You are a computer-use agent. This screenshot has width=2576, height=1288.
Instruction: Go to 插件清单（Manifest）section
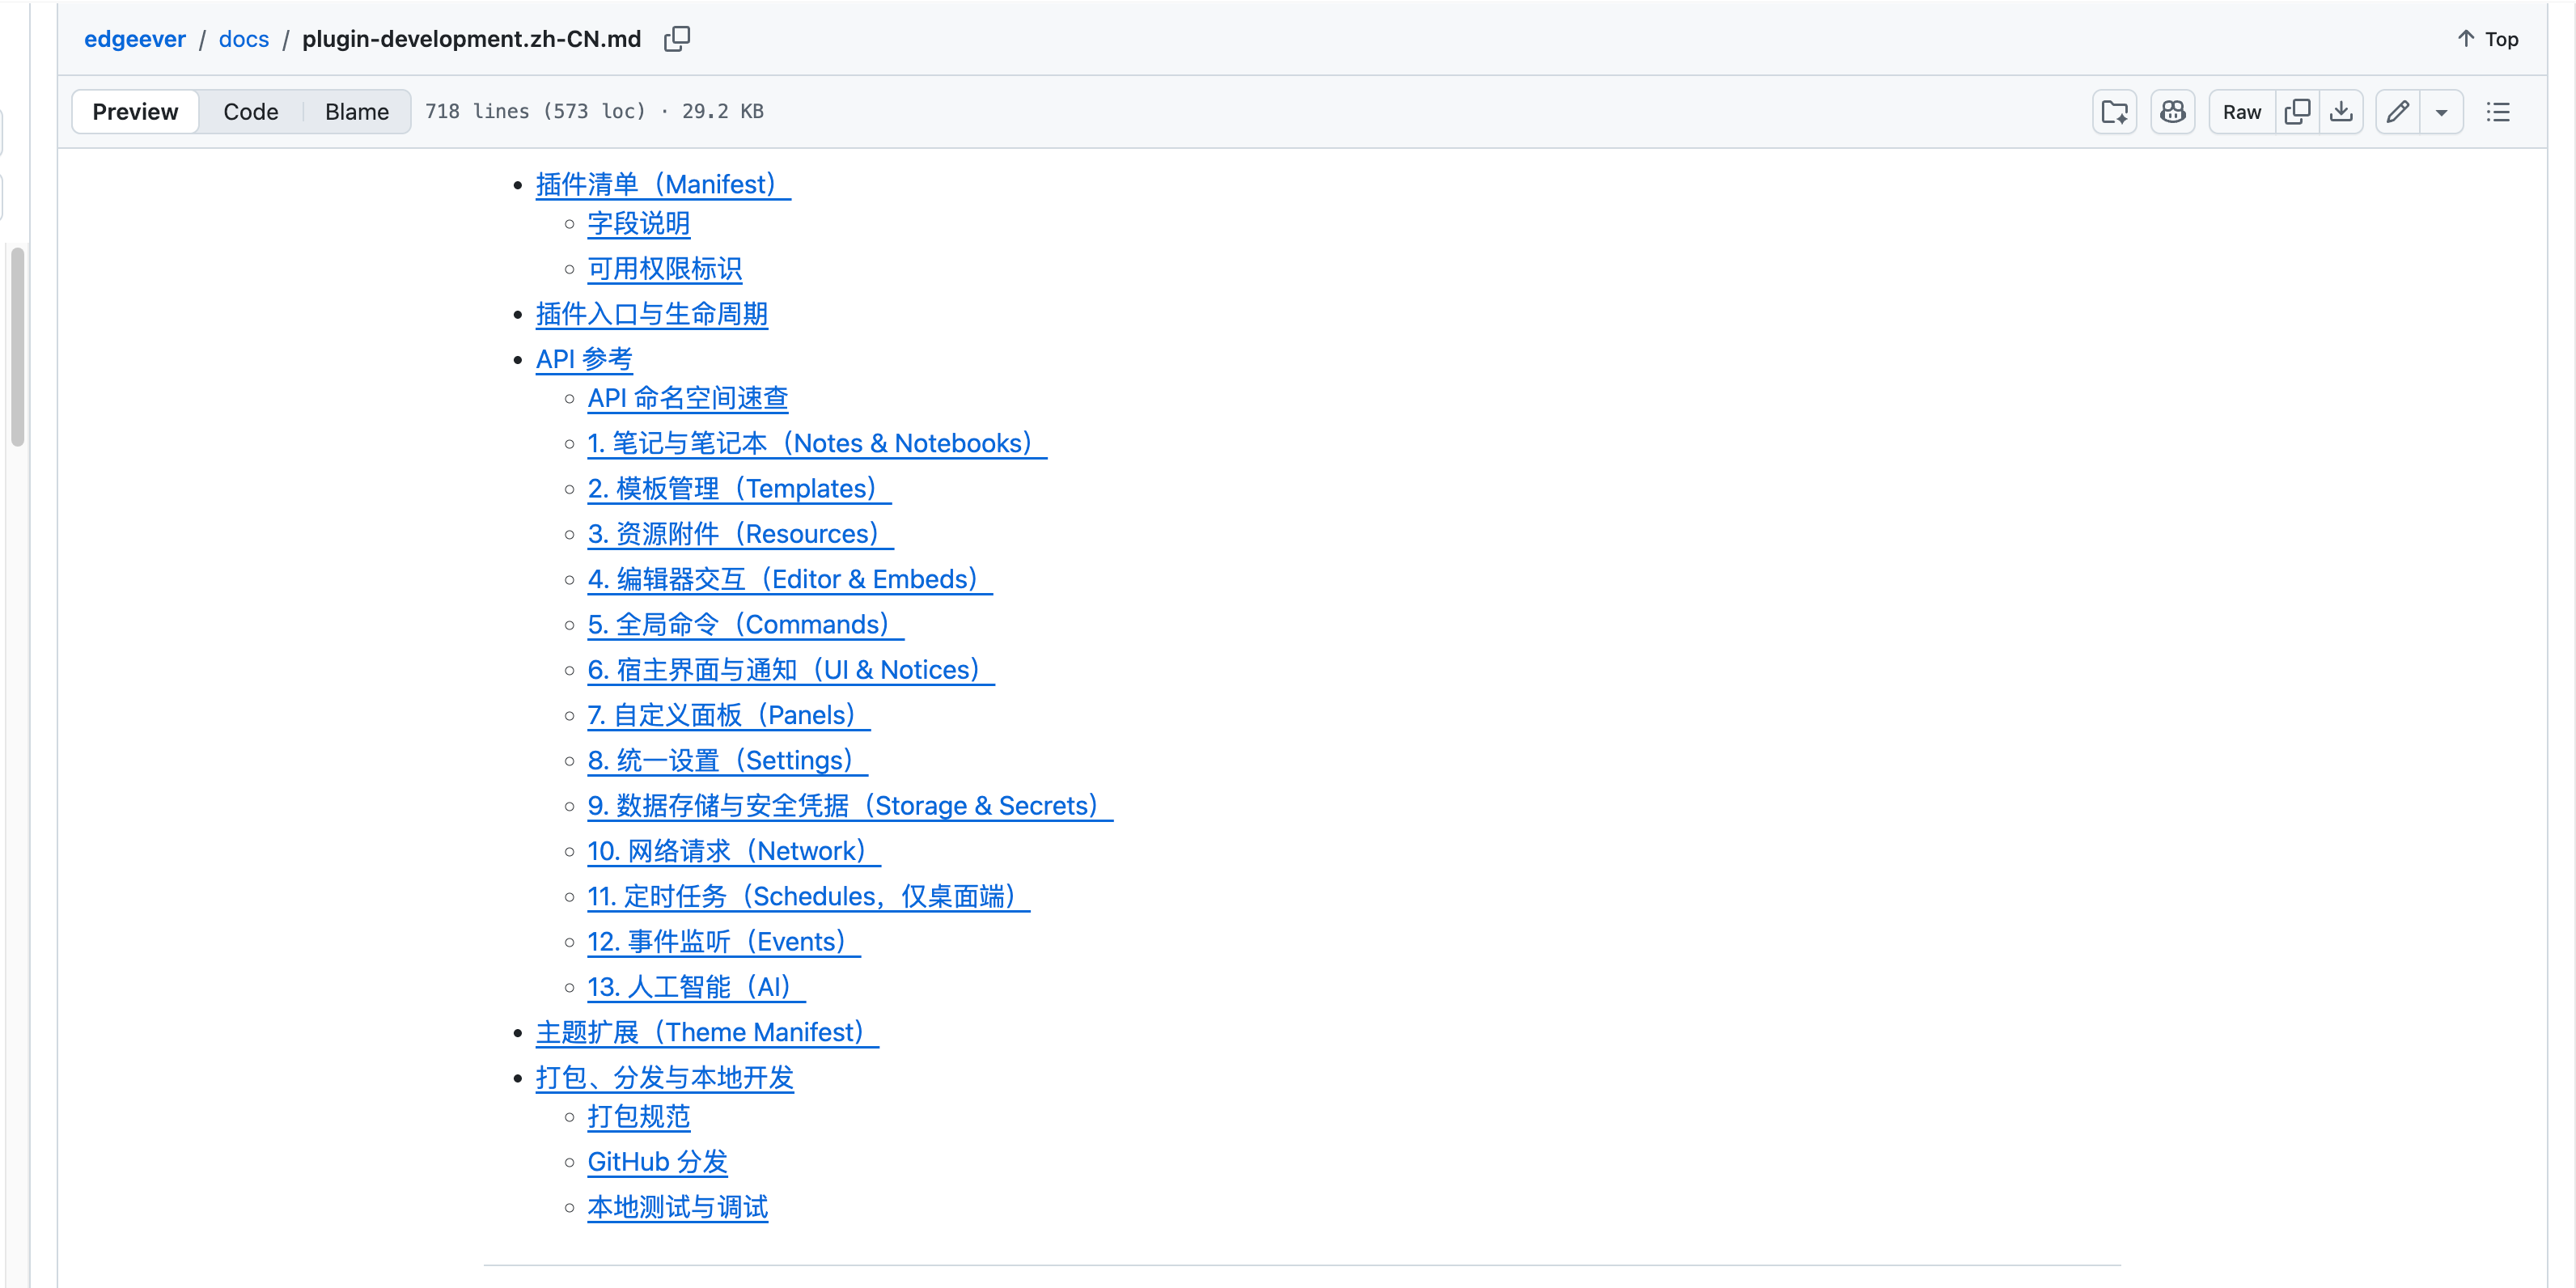pos(663,184)
